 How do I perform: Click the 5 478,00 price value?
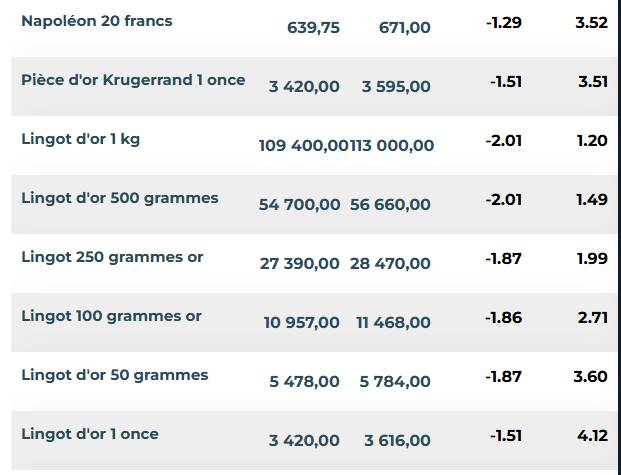pos(304,382)
